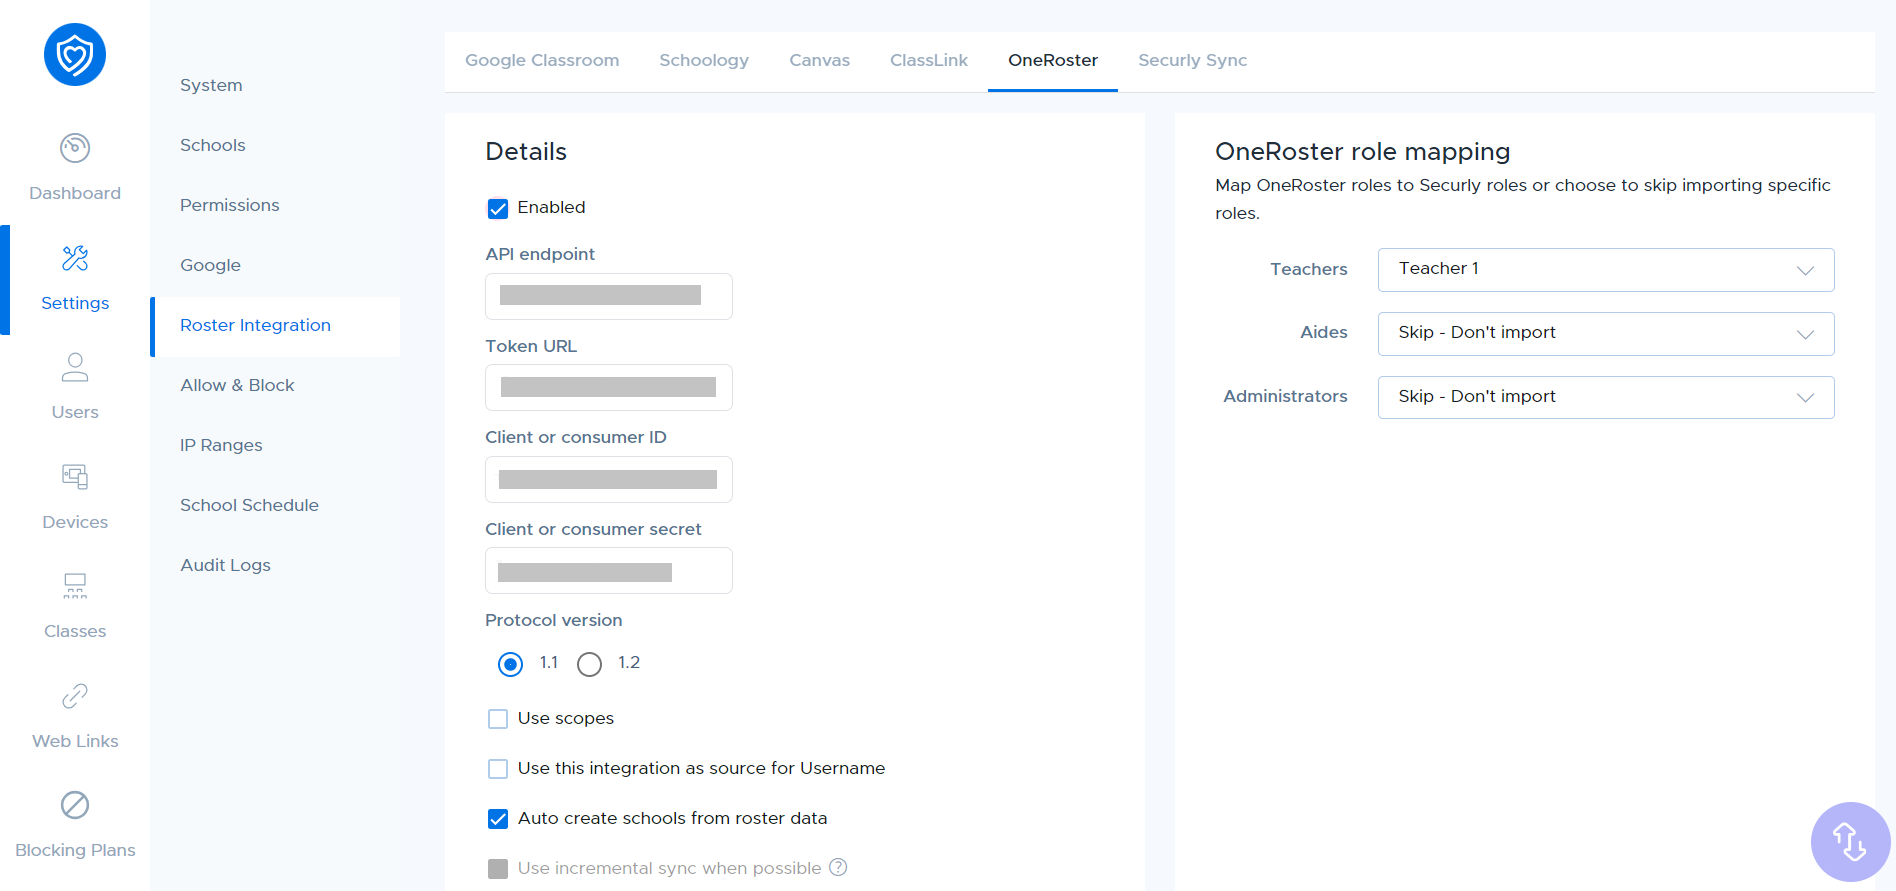Image resolution: width=1896 pixels, height=891 pixels.
Task: Click the Devices label in navigation
Action: [75, 522]
